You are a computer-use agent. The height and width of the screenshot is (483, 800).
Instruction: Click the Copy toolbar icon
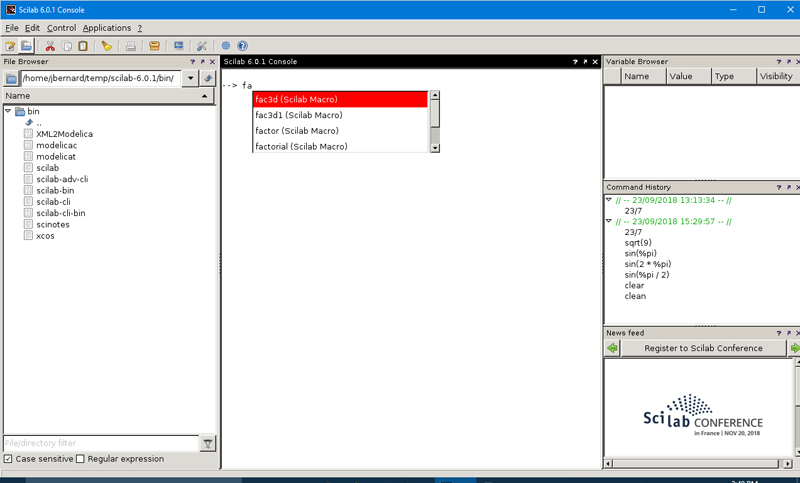click(x=66, y=46)
